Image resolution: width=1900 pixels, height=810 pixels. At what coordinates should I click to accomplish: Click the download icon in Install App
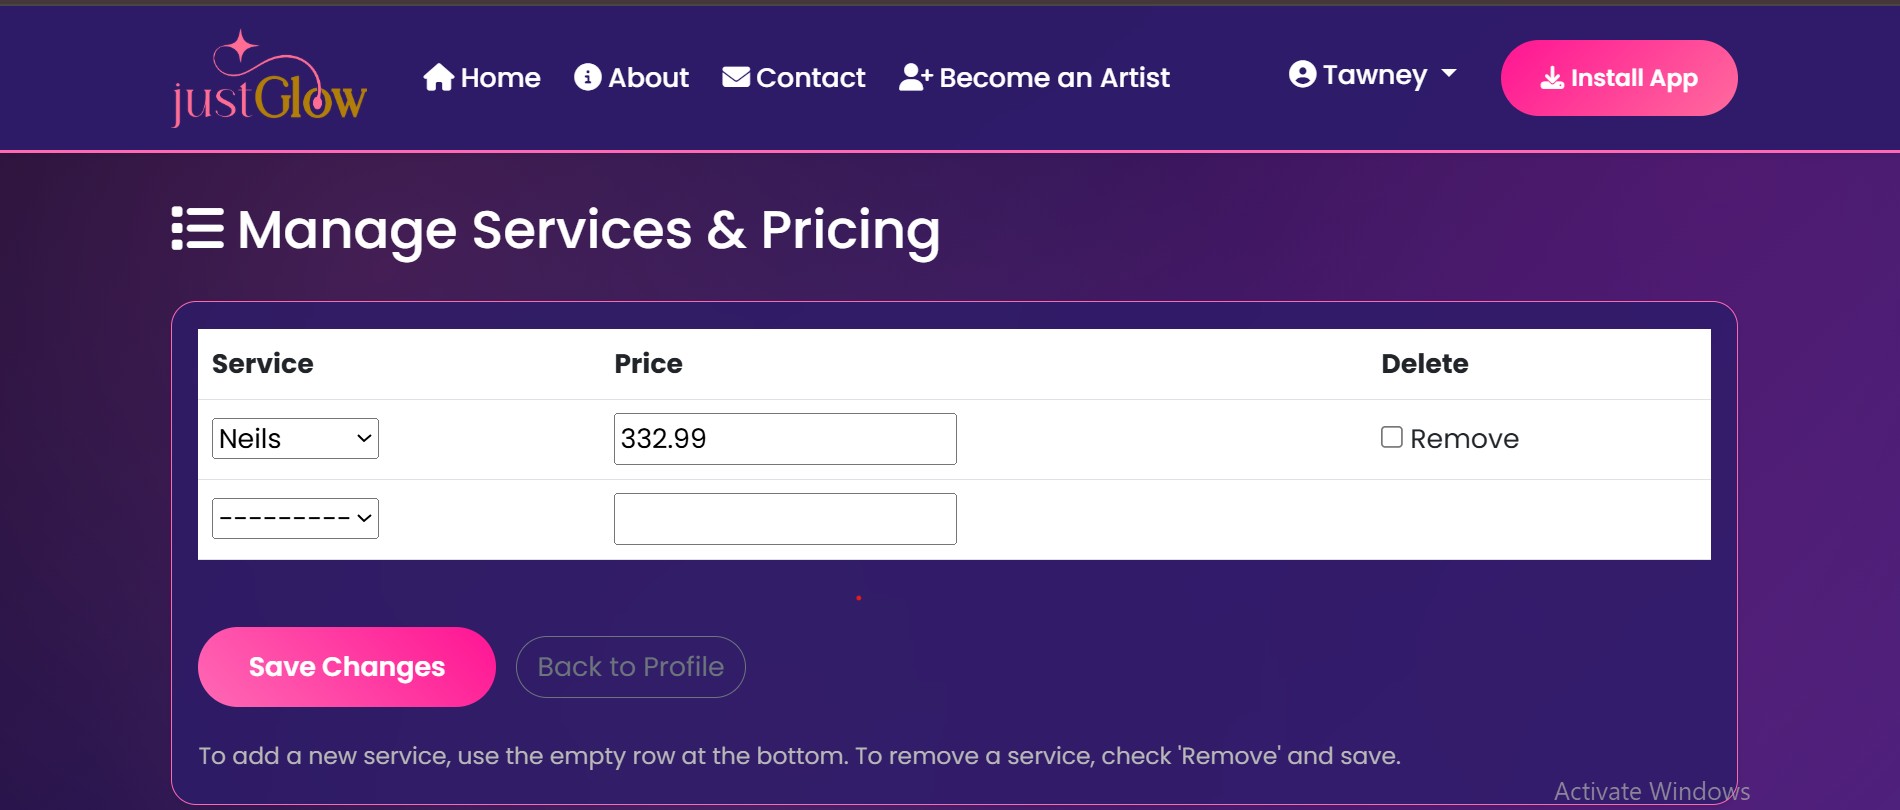pyautogui.click(x=1552, y=78)
